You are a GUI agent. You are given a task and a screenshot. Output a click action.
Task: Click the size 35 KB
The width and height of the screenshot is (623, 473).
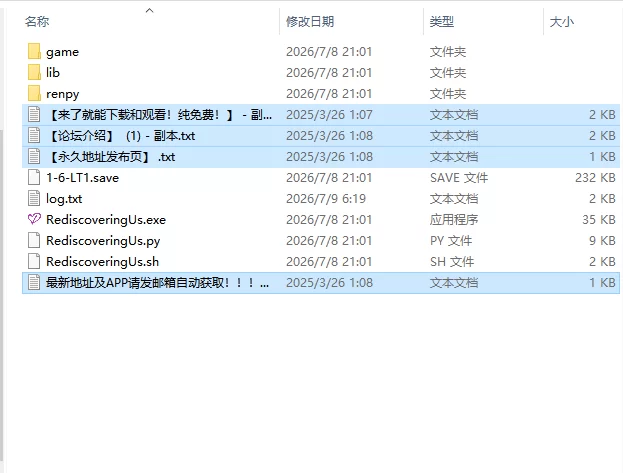(x=599, y=220)
